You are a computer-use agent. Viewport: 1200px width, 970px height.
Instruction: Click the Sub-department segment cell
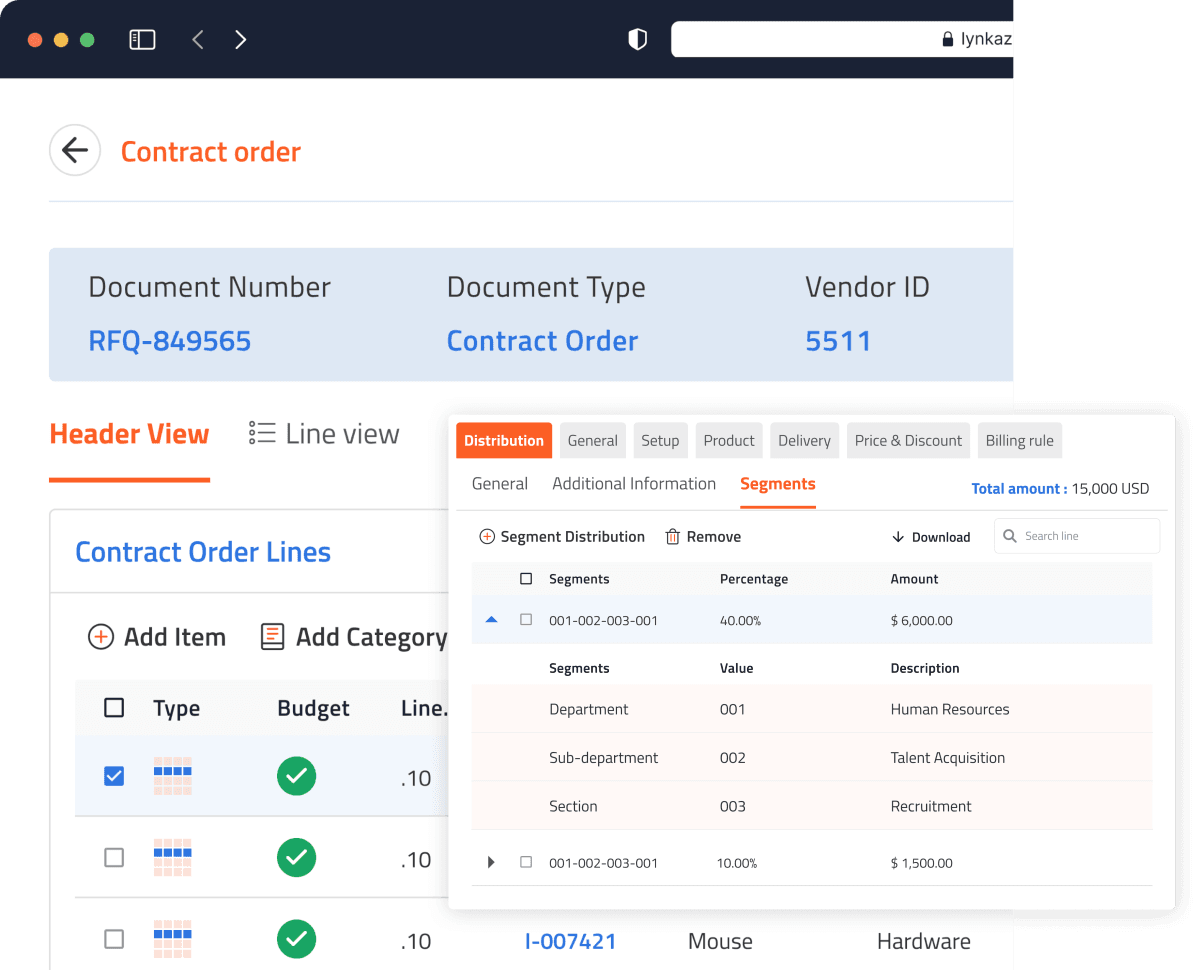(604, 758)
